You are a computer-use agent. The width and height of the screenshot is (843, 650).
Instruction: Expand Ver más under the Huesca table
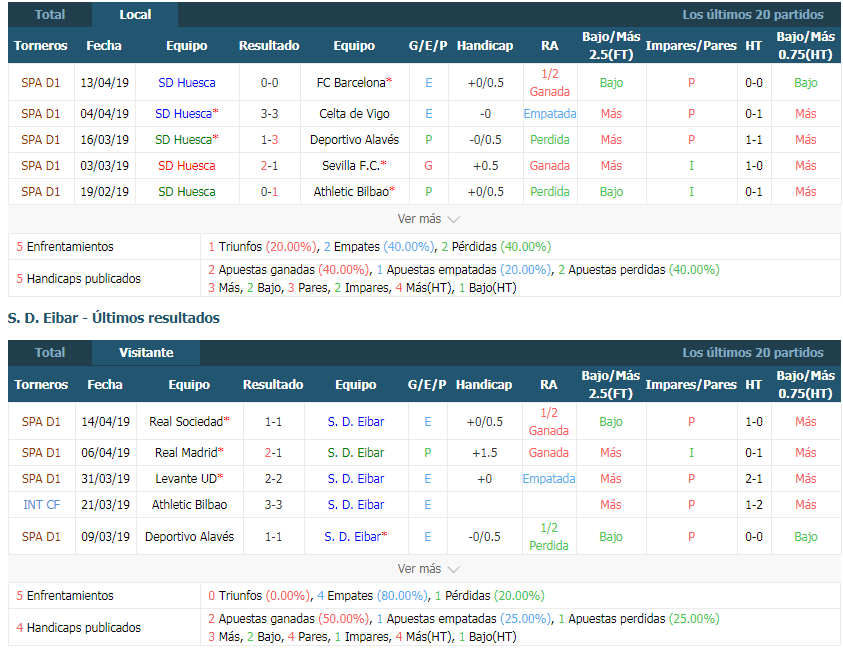point(428,219)
